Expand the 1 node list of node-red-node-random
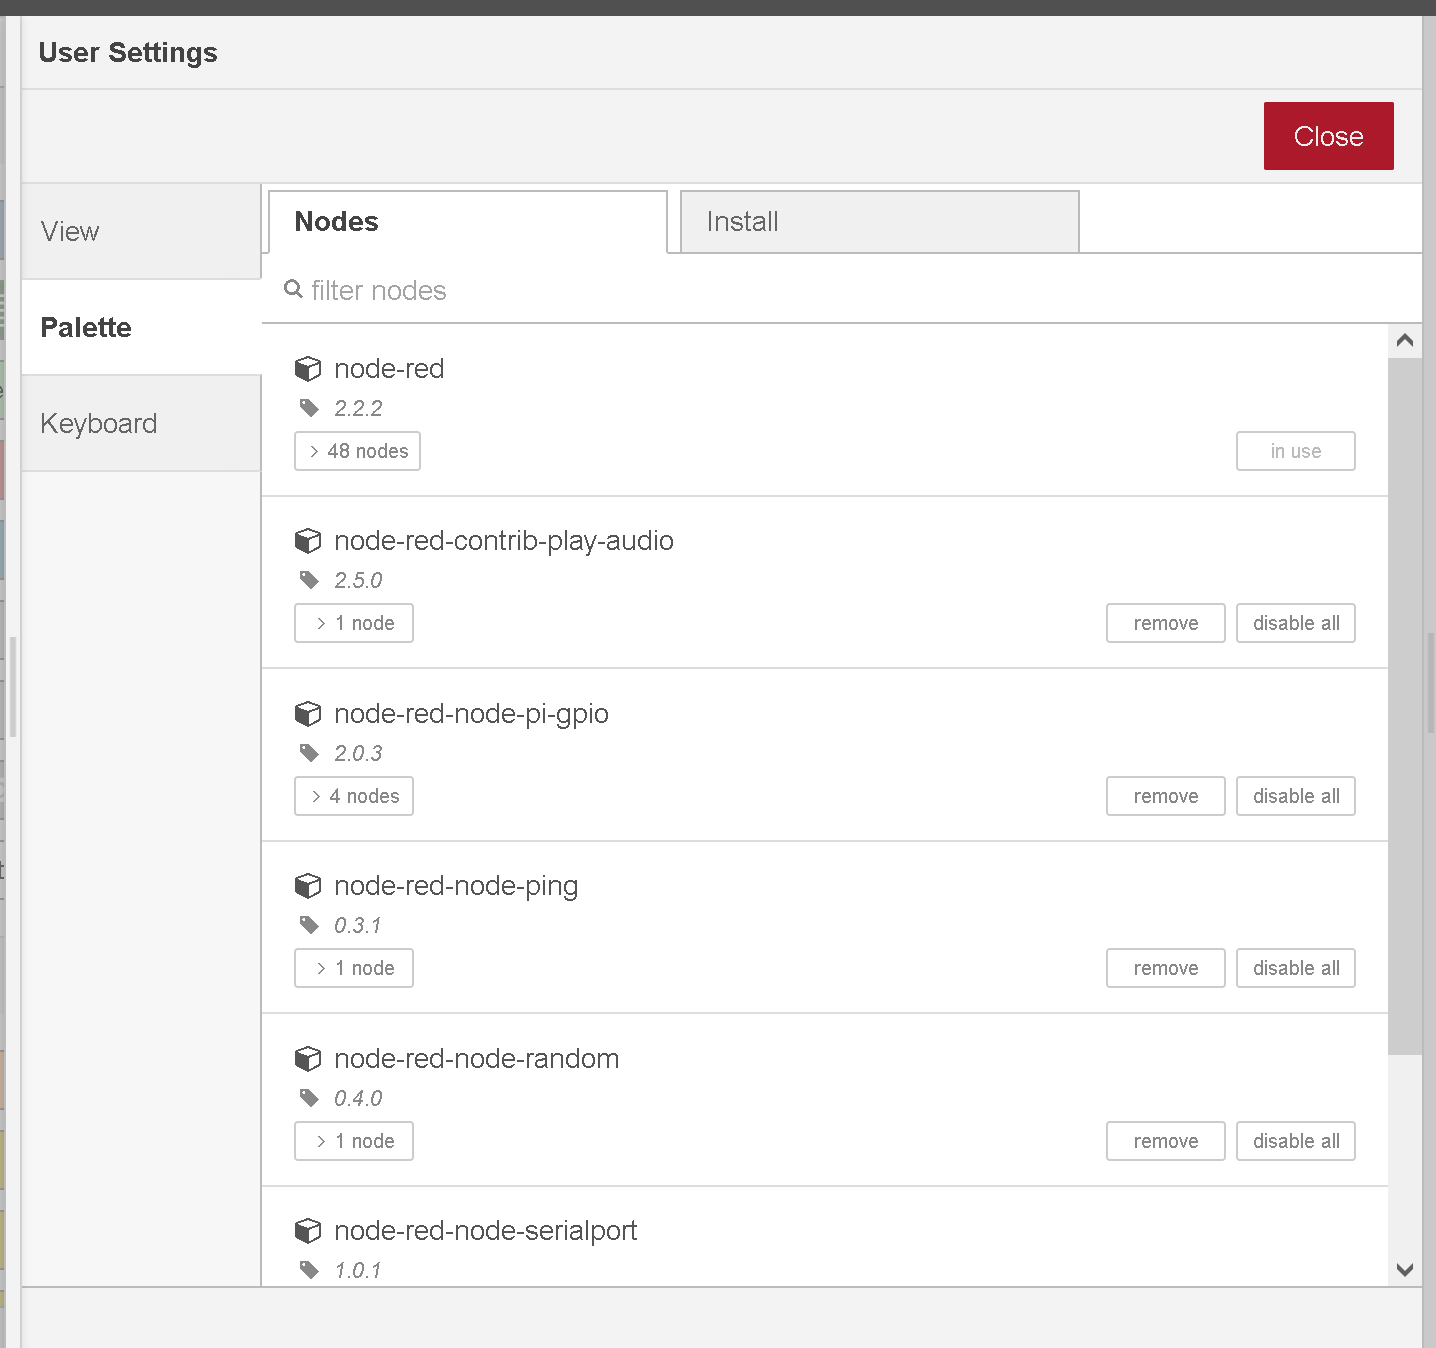Image resolution: width=1436 pixels, height=1348 pixels. pyautogui.click(x=354, y=1141)
